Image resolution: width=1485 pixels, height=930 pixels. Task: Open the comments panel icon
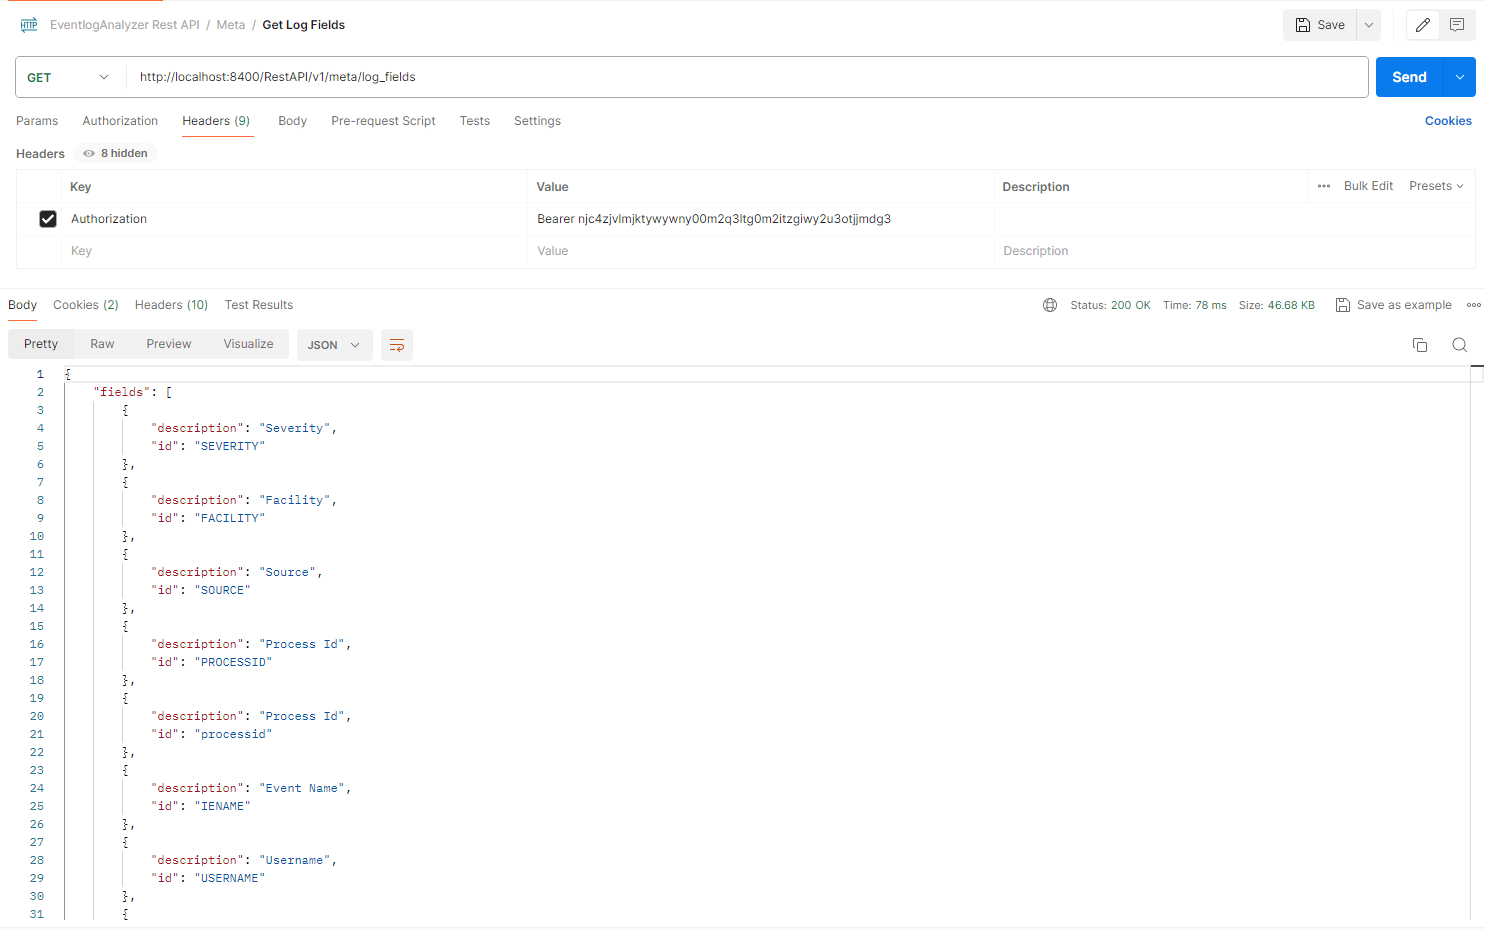click(x=1457, y=24)
